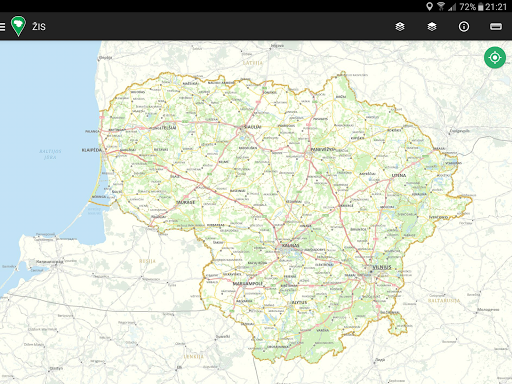Tap the Wi-Fi status icon

pos(441,6)
